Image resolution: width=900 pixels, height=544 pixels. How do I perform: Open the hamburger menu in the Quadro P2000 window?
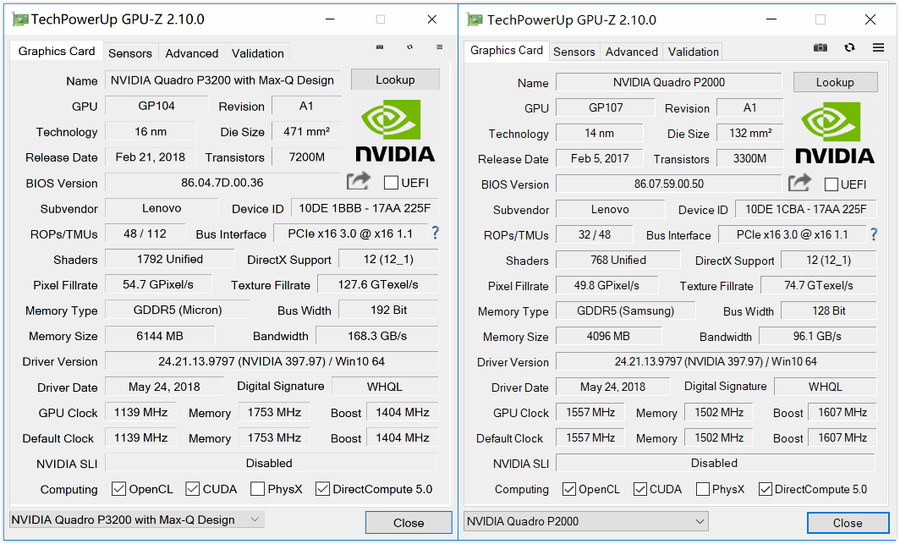coord(878,48)
